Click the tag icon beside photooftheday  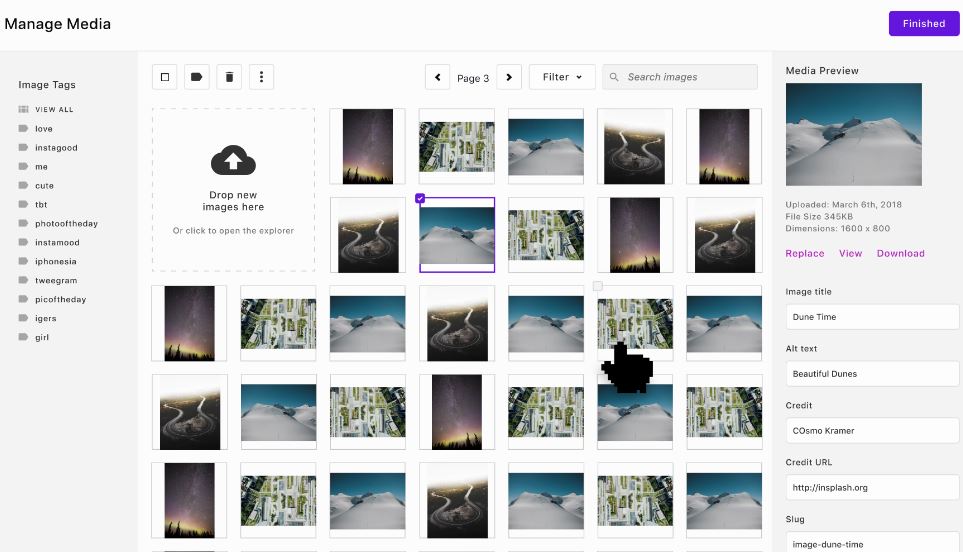[23, 224]
